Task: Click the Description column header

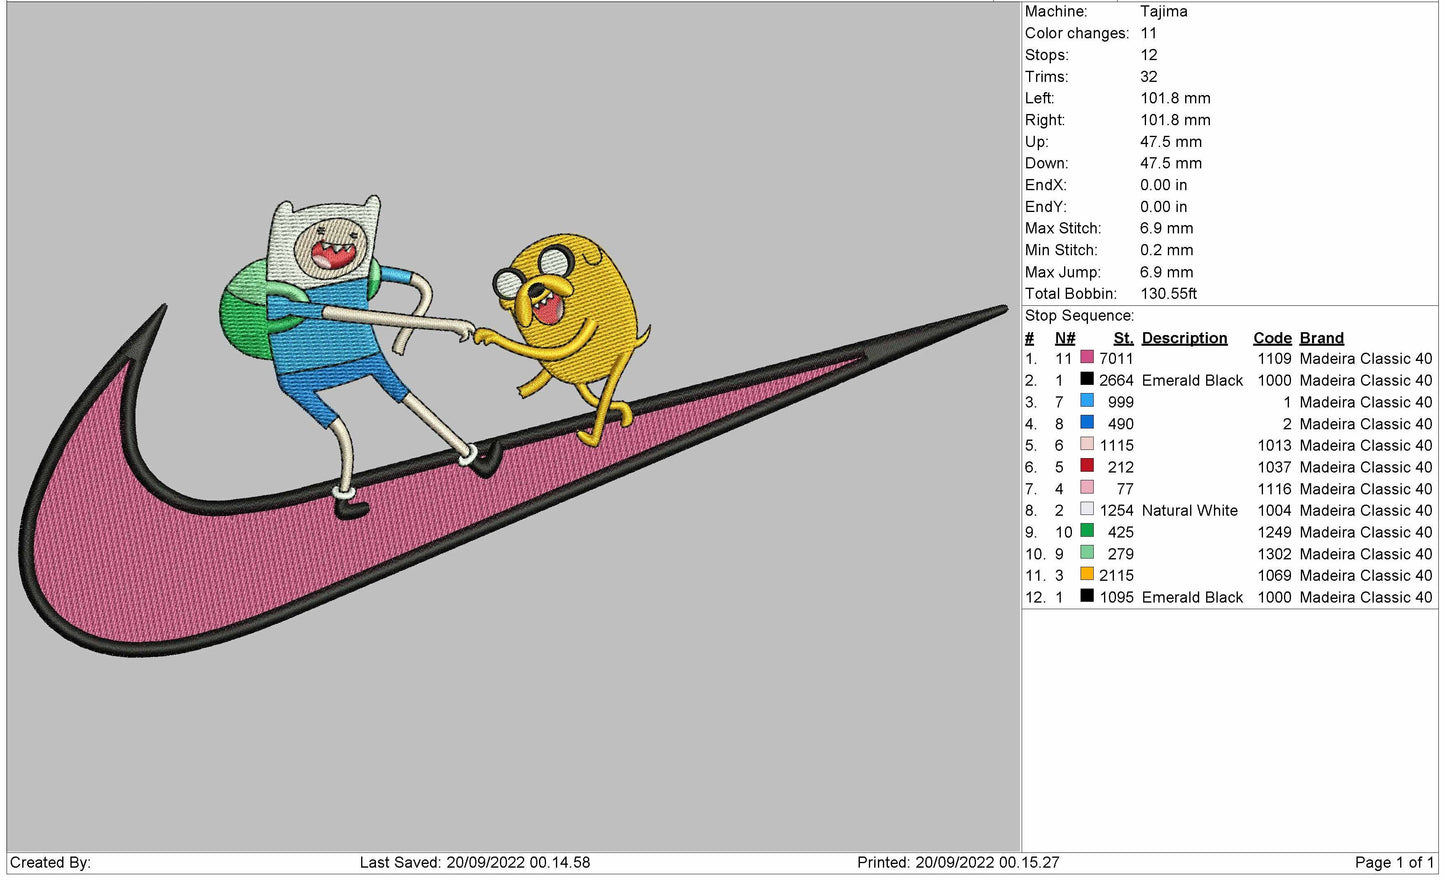Action: (1184, 338)
